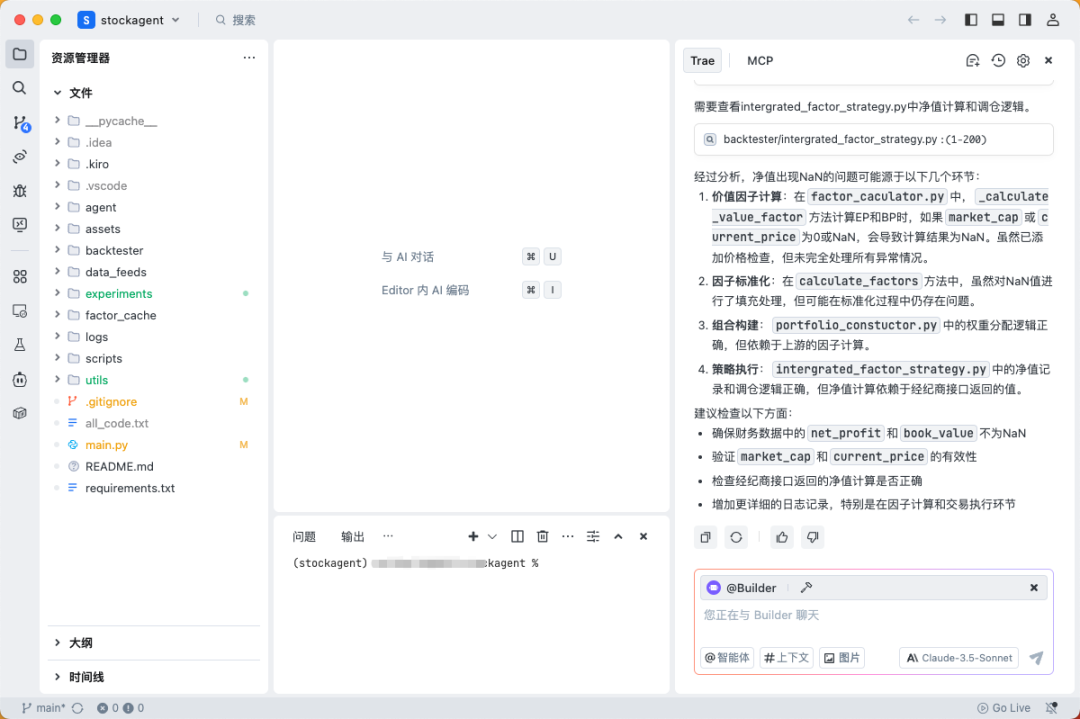Close the AI chat panel
This screenshot has width=1080, height=719.
coord(1048,61)
